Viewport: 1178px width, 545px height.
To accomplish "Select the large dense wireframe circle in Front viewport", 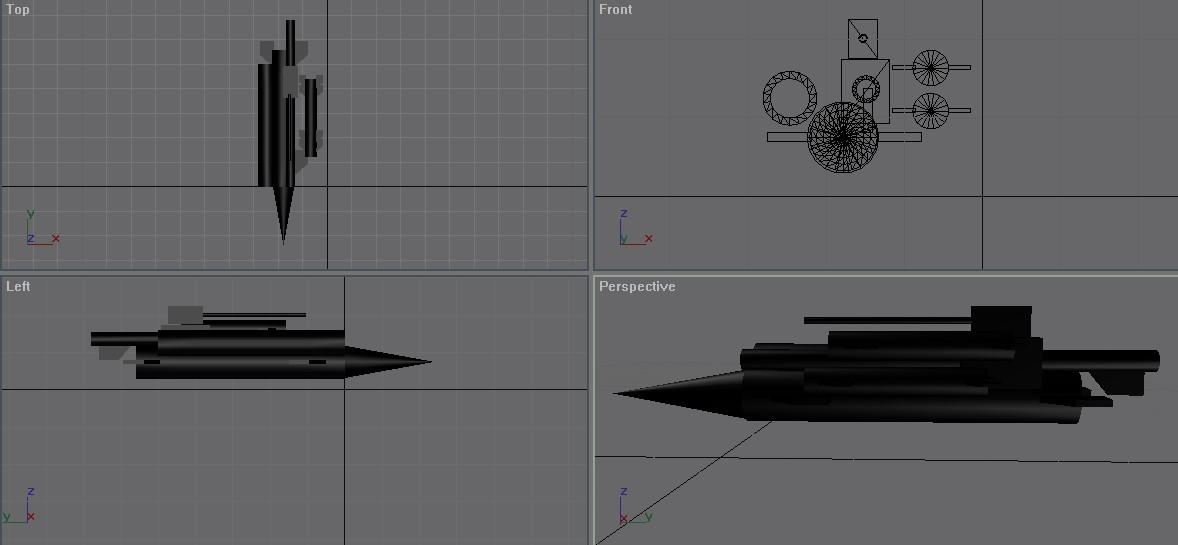I will tap(842, 138).
